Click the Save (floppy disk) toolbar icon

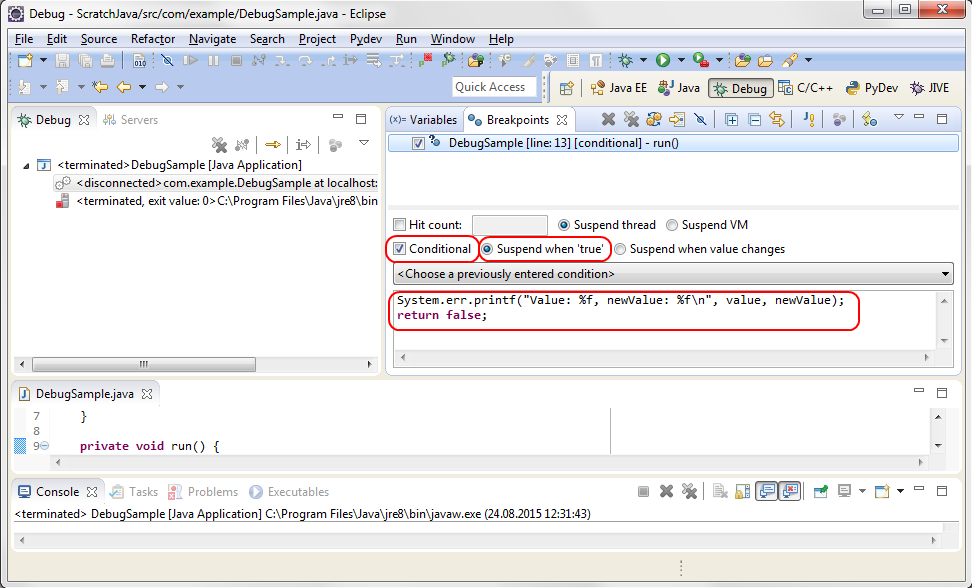(62, 60)
